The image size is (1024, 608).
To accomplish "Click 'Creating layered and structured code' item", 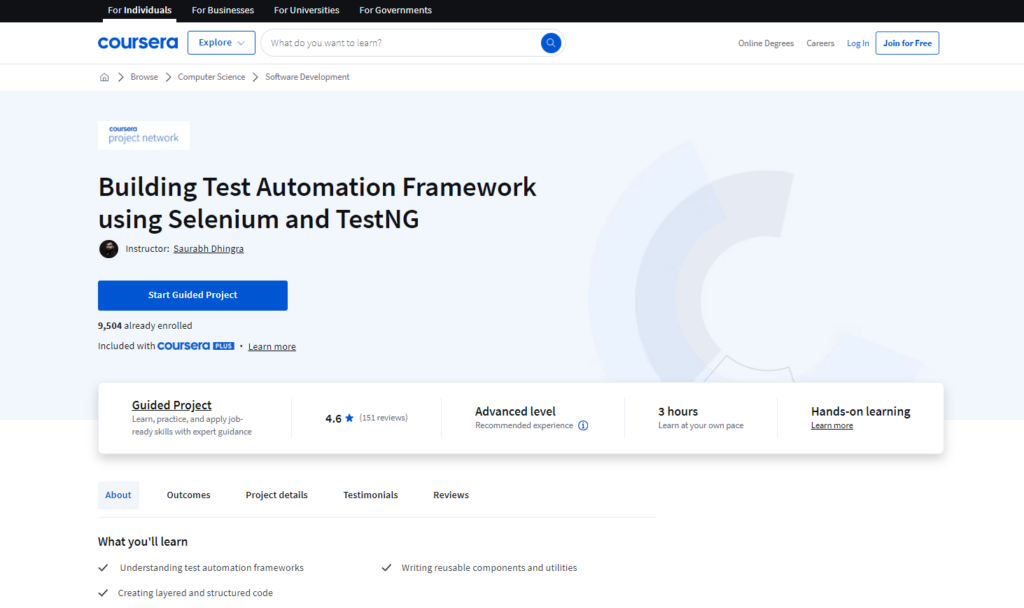I will tap(195, 593).
